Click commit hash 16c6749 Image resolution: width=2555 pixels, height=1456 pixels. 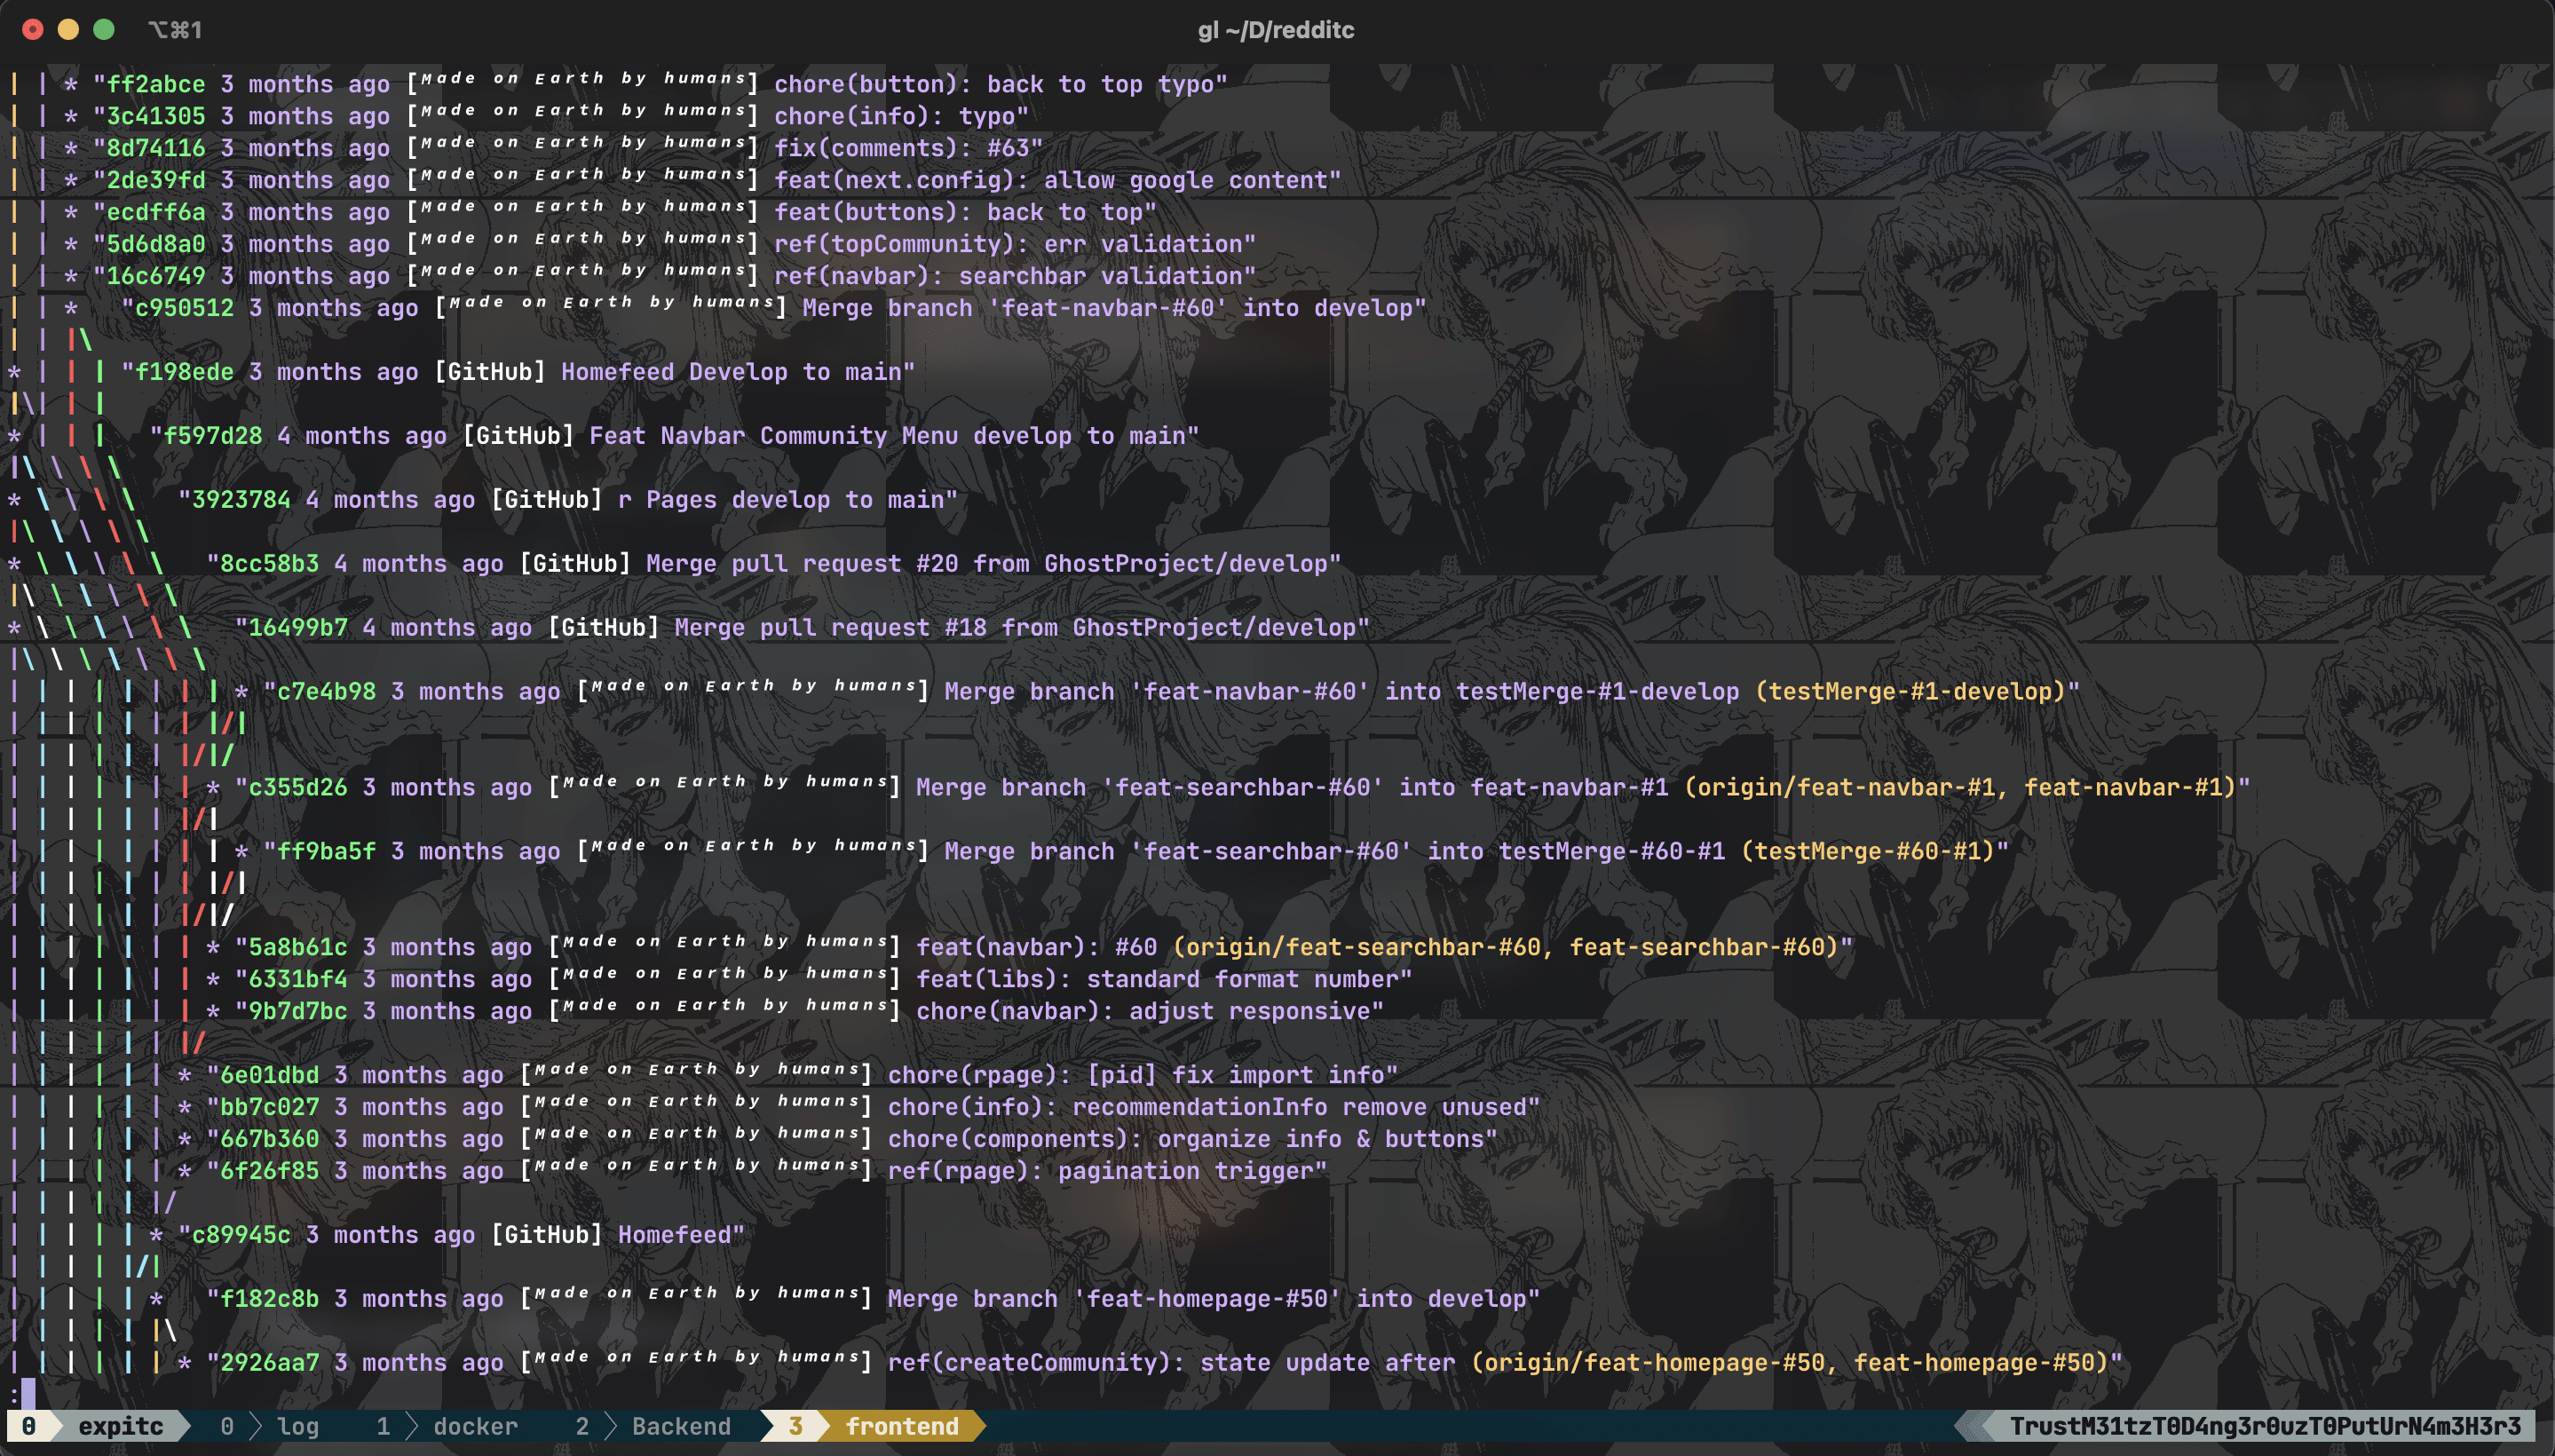[155, 276]
